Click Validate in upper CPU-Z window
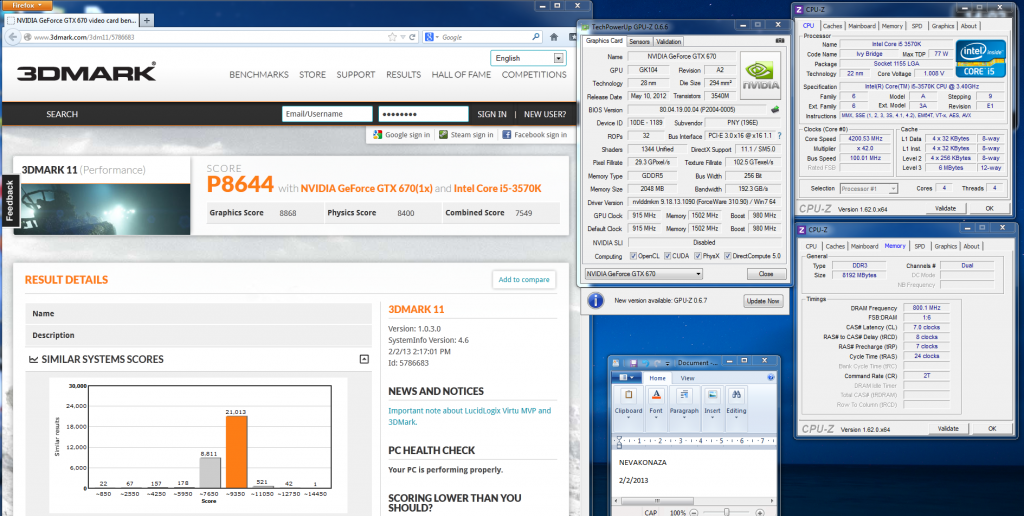1024x516 pixels. coord(945,208)
